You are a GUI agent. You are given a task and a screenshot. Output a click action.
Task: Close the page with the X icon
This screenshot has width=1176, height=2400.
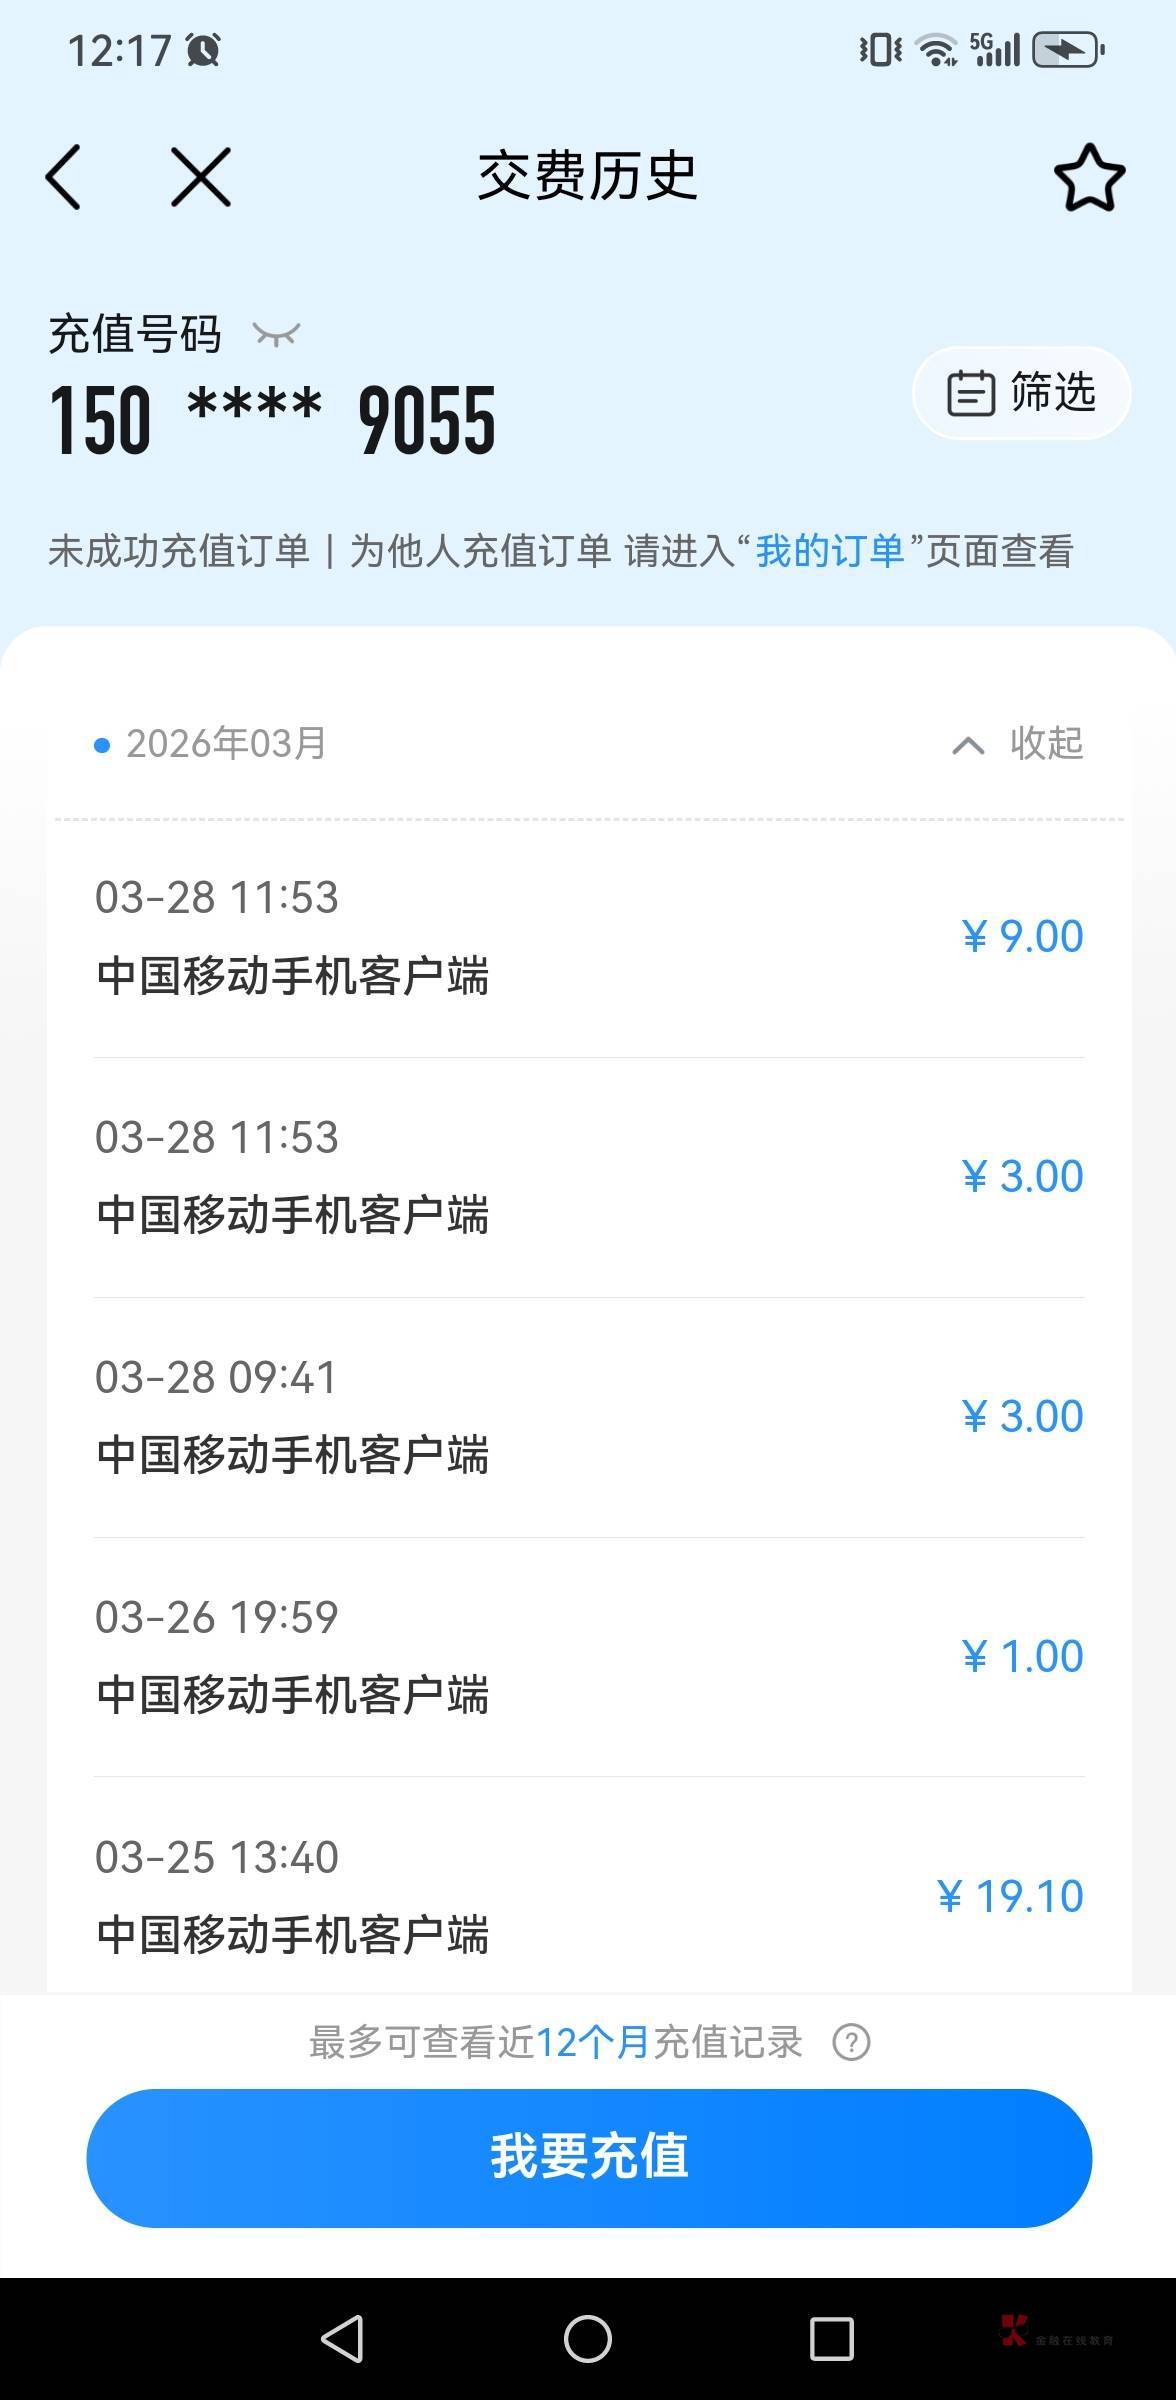tap(200, 177)
